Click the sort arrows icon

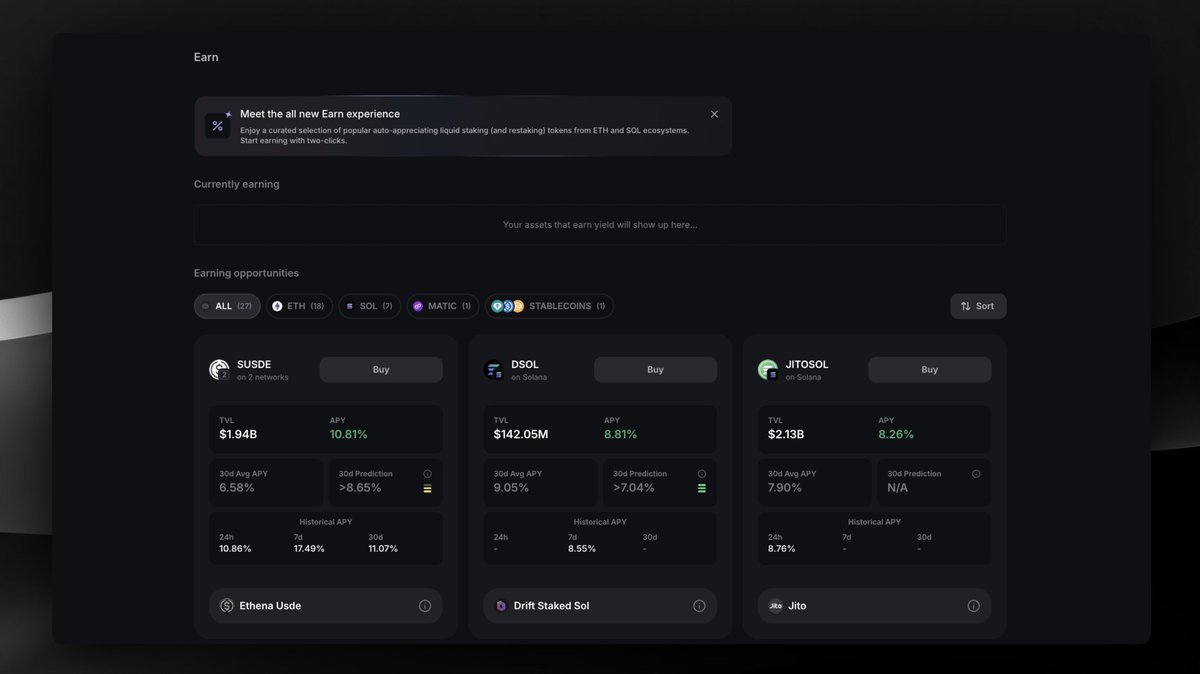pos(965,306)
